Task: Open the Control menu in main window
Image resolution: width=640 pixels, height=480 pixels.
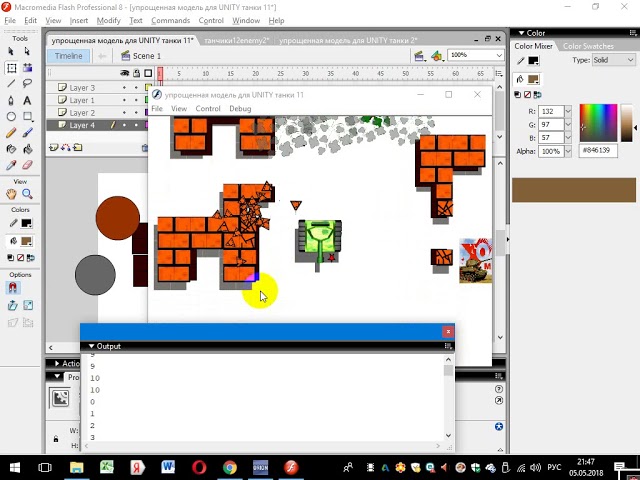Action: (211, 20)
